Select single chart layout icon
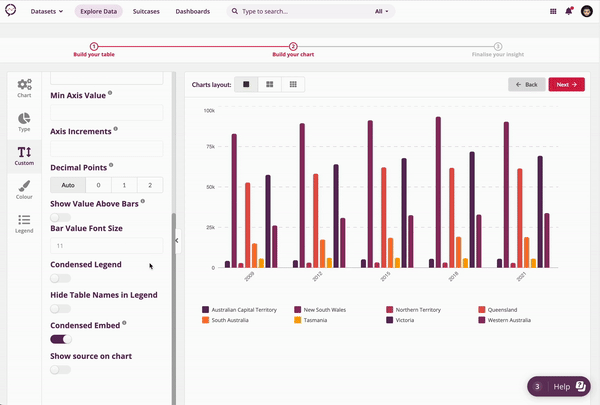The image size is (600, 405). (247, 85)
